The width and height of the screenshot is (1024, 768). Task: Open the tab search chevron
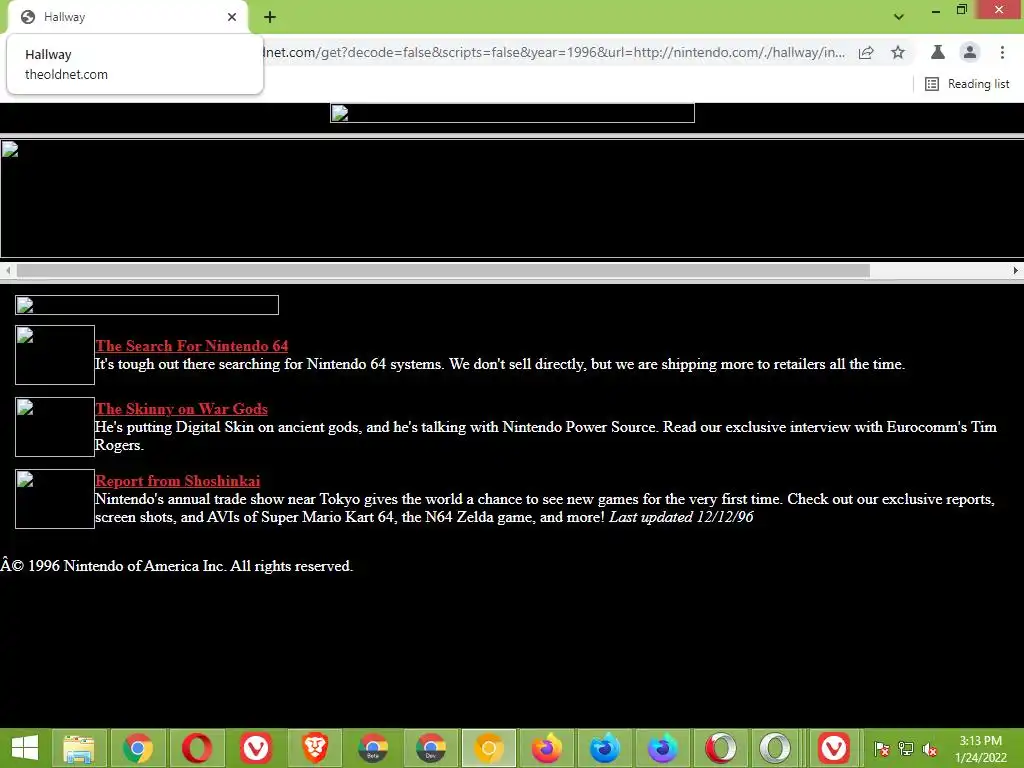pos(899,17)
